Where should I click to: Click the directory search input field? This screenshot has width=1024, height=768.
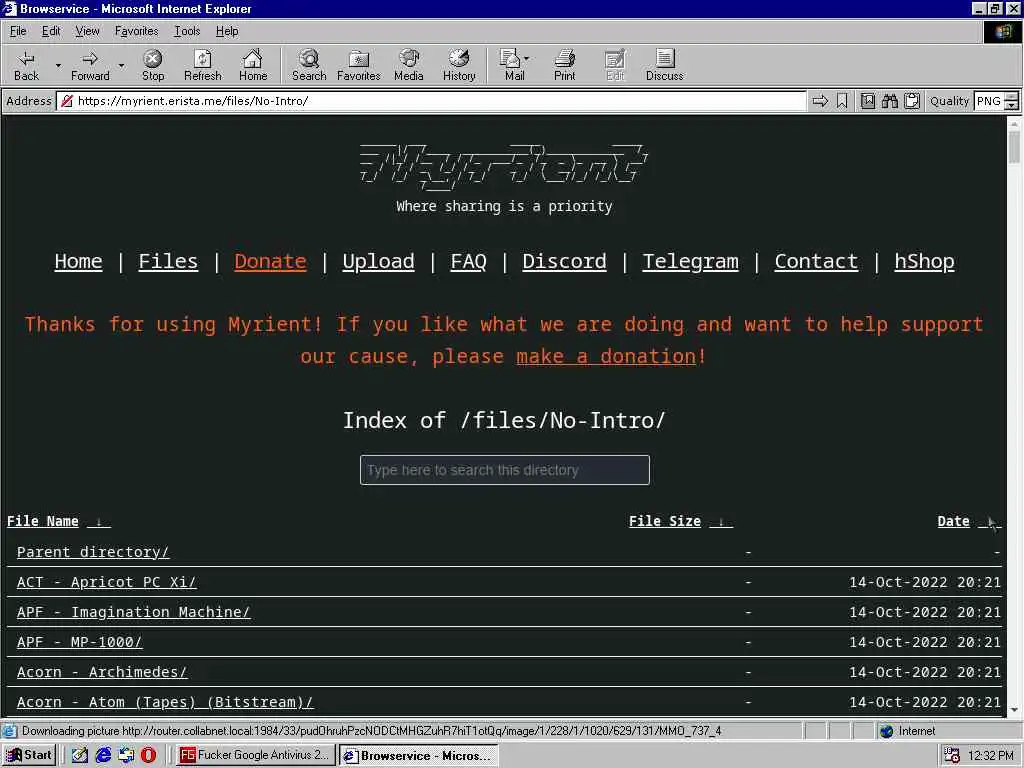coord(505,470)
